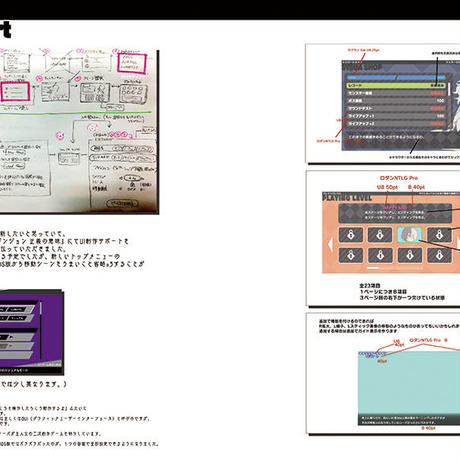Click the locked tile left of the character portrait
The height and width of the screenshot is (460, 460).
pos(380,235)
